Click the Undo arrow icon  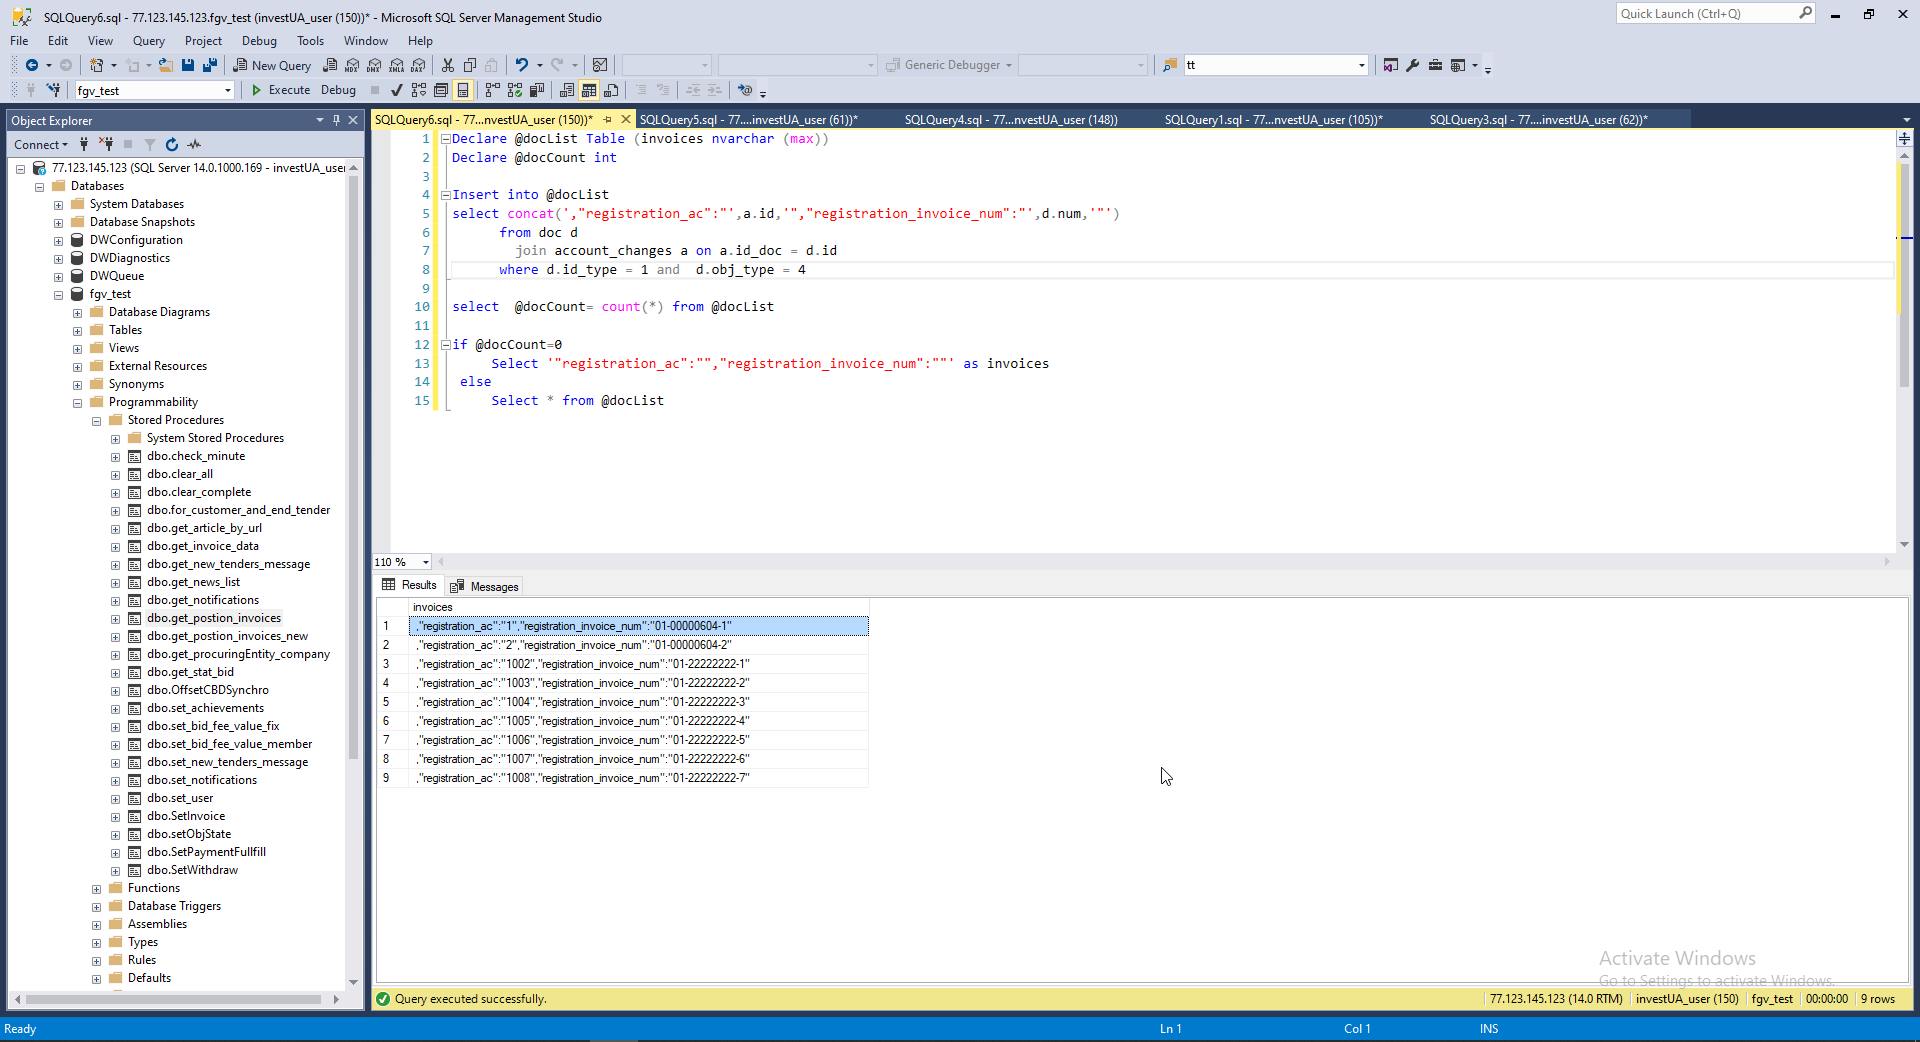pos(521,66)
